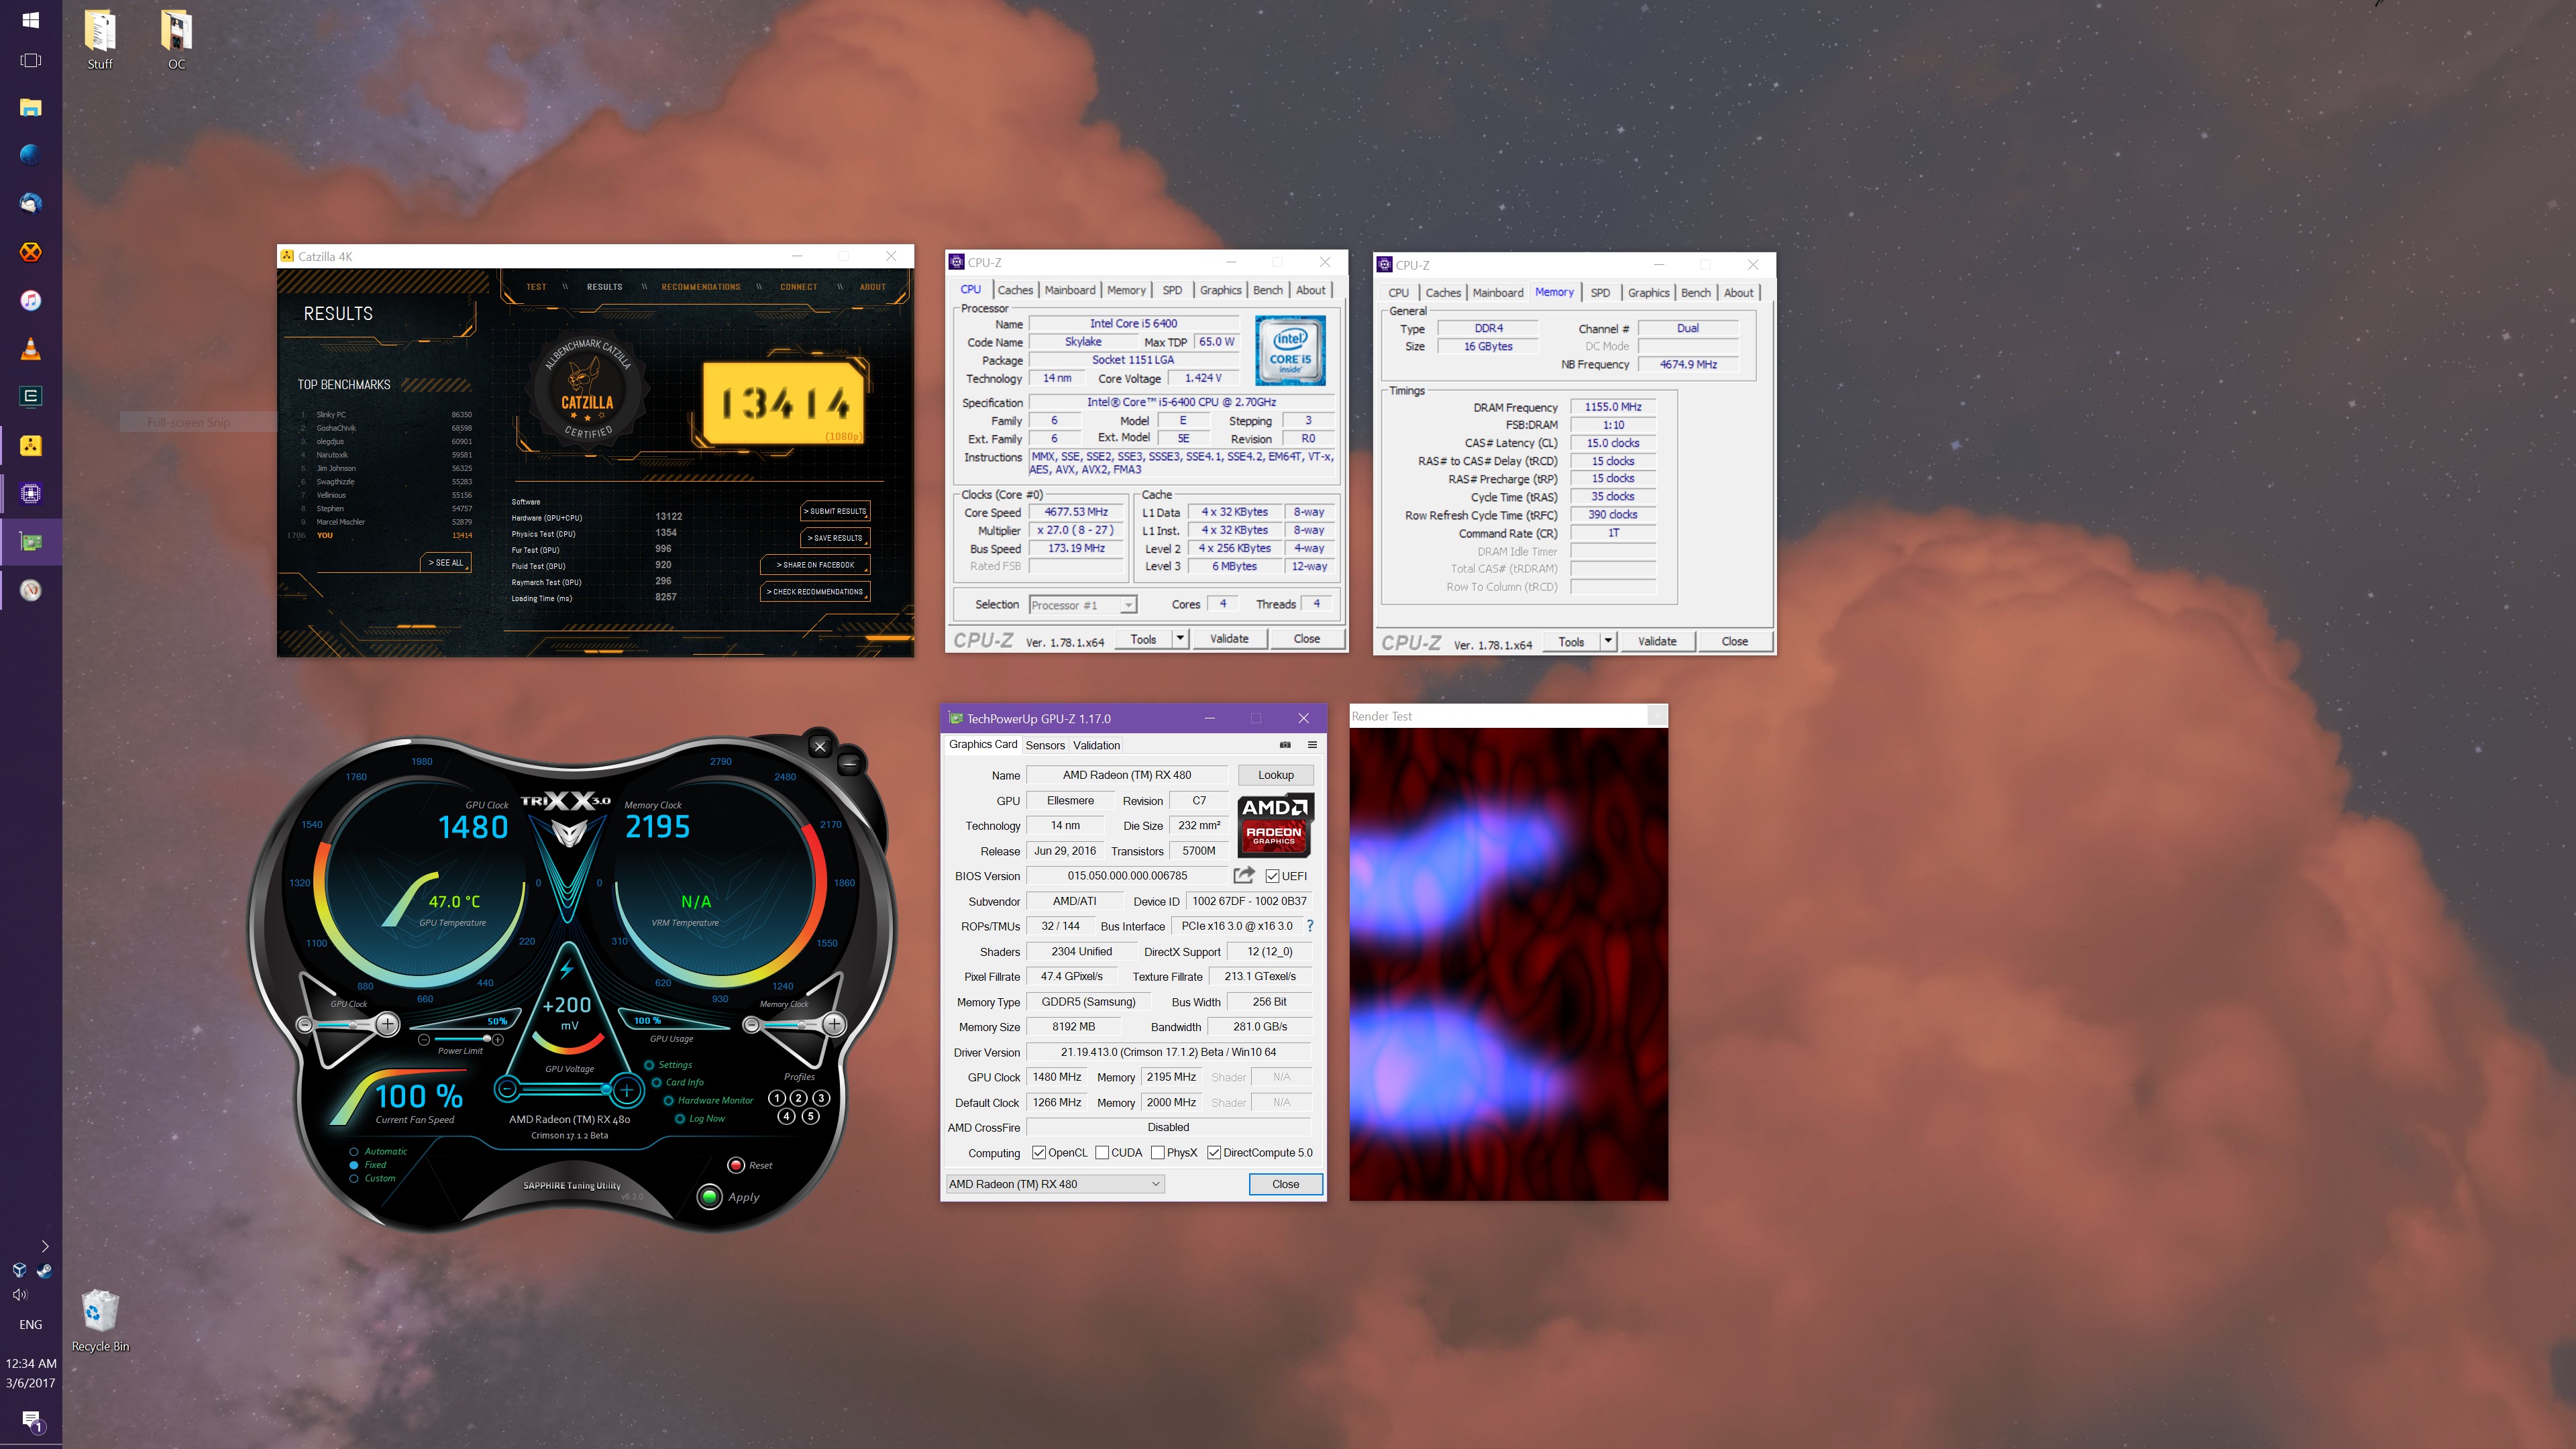Click SHARE ON FACEBOOK in Catzilla
Viewport: 2576px width, 1449px height.
[x=816, y=565]
